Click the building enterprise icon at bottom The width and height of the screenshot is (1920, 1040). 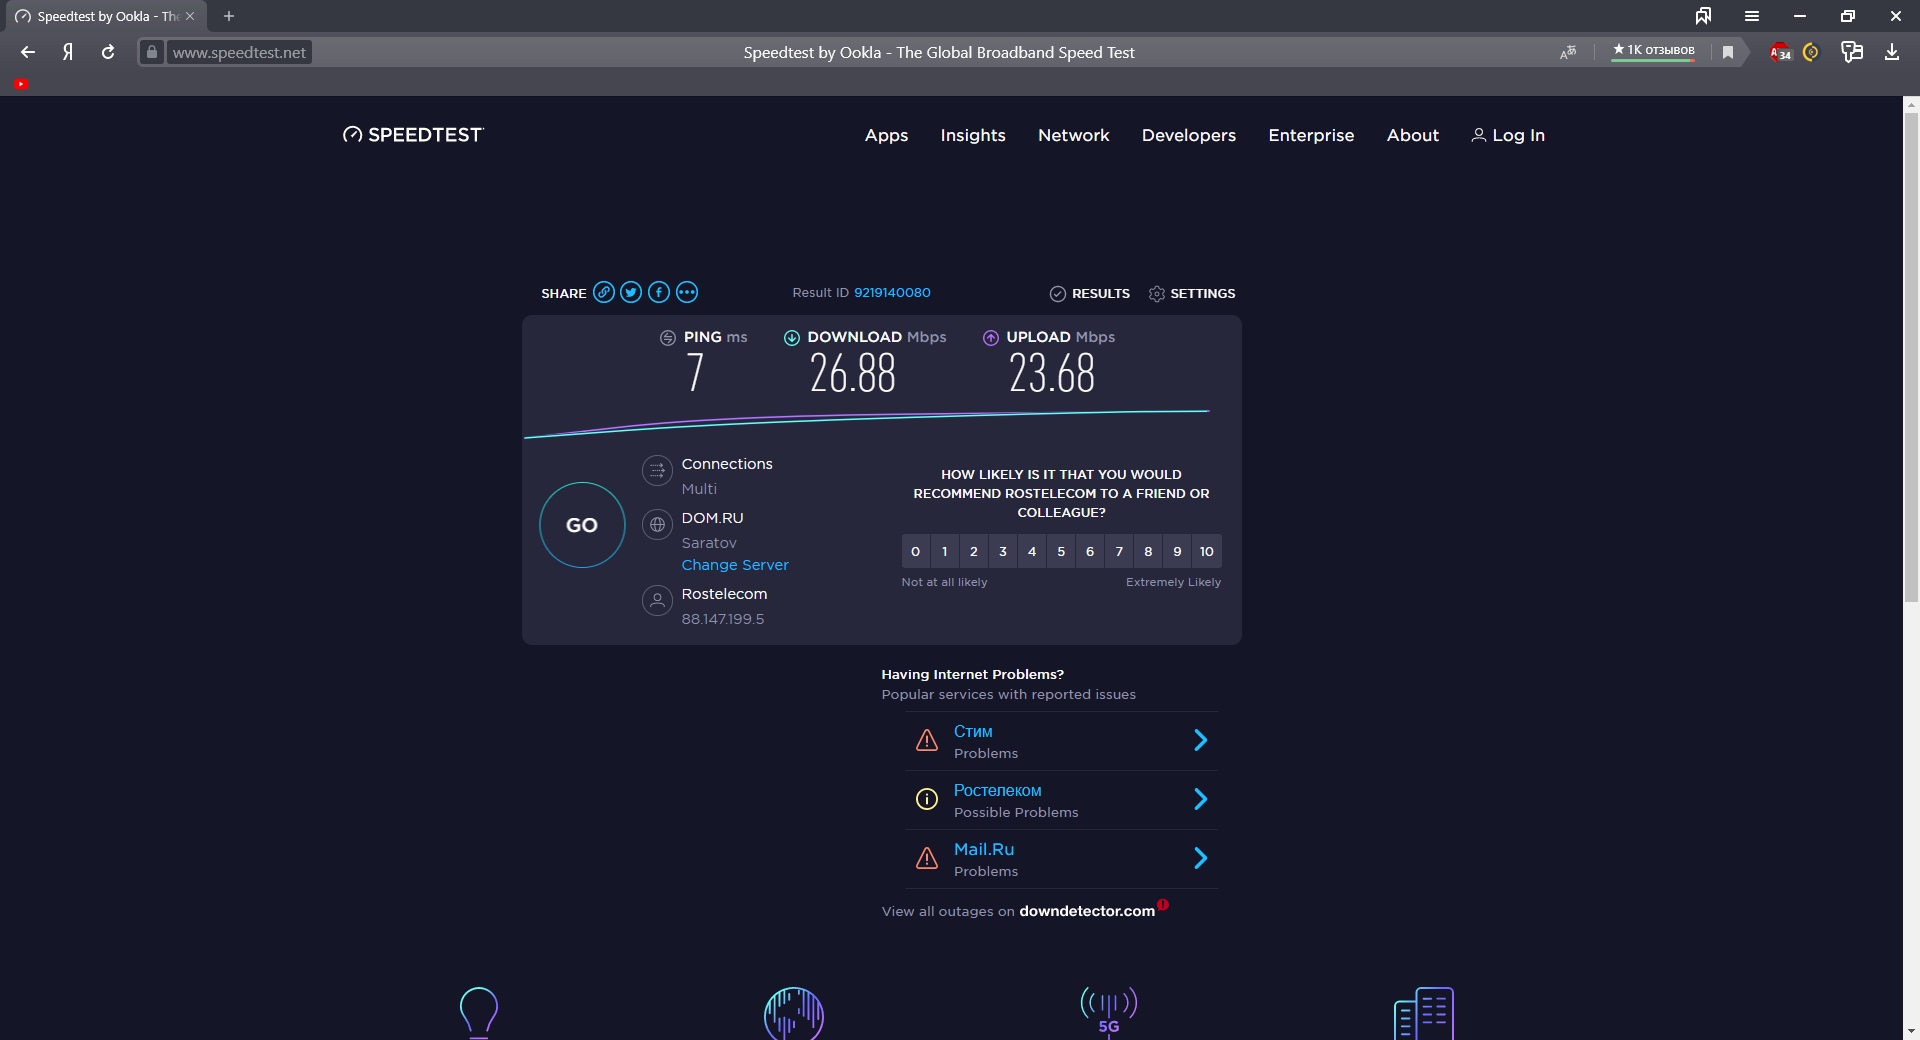pos(1424,1013)
